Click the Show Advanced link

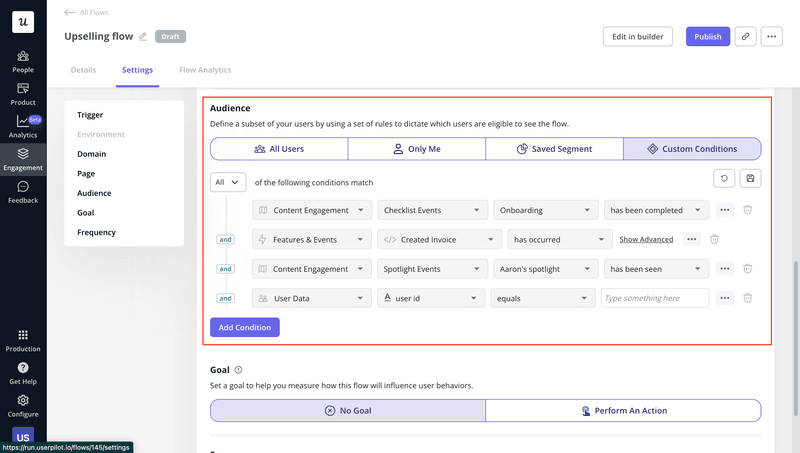click(646, 240)
